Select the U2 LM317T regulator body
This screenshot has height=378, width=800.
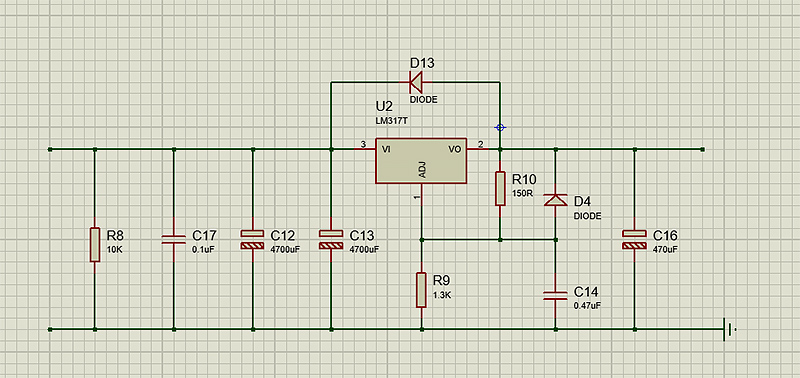pyautogui.click(x=421, y=161)
